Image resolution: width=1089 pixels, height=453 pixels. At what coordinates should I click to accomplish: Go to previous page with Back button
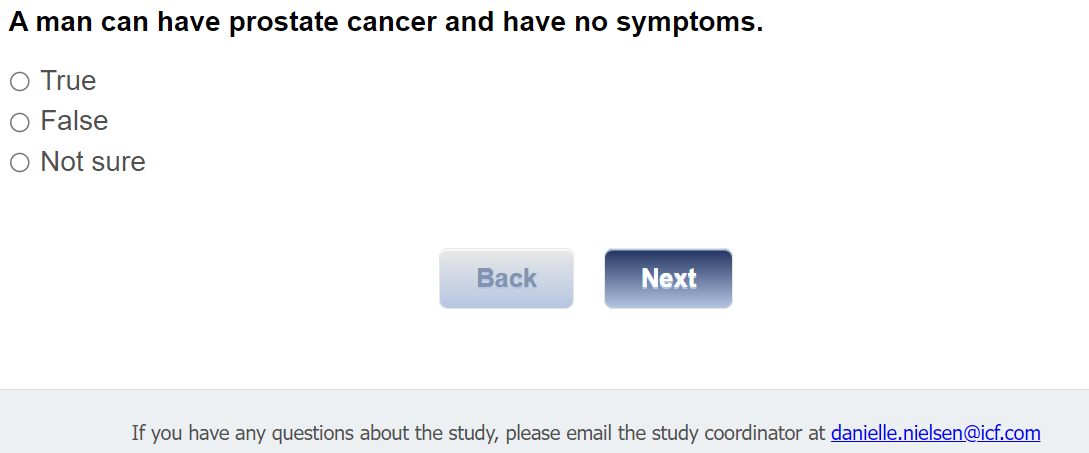pyautogui.click(x=506, y=278)
